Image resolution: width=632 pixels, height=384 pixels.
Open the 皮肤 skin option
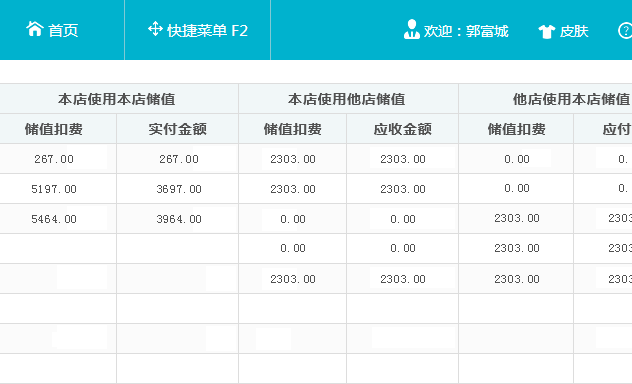click(574, 31)
